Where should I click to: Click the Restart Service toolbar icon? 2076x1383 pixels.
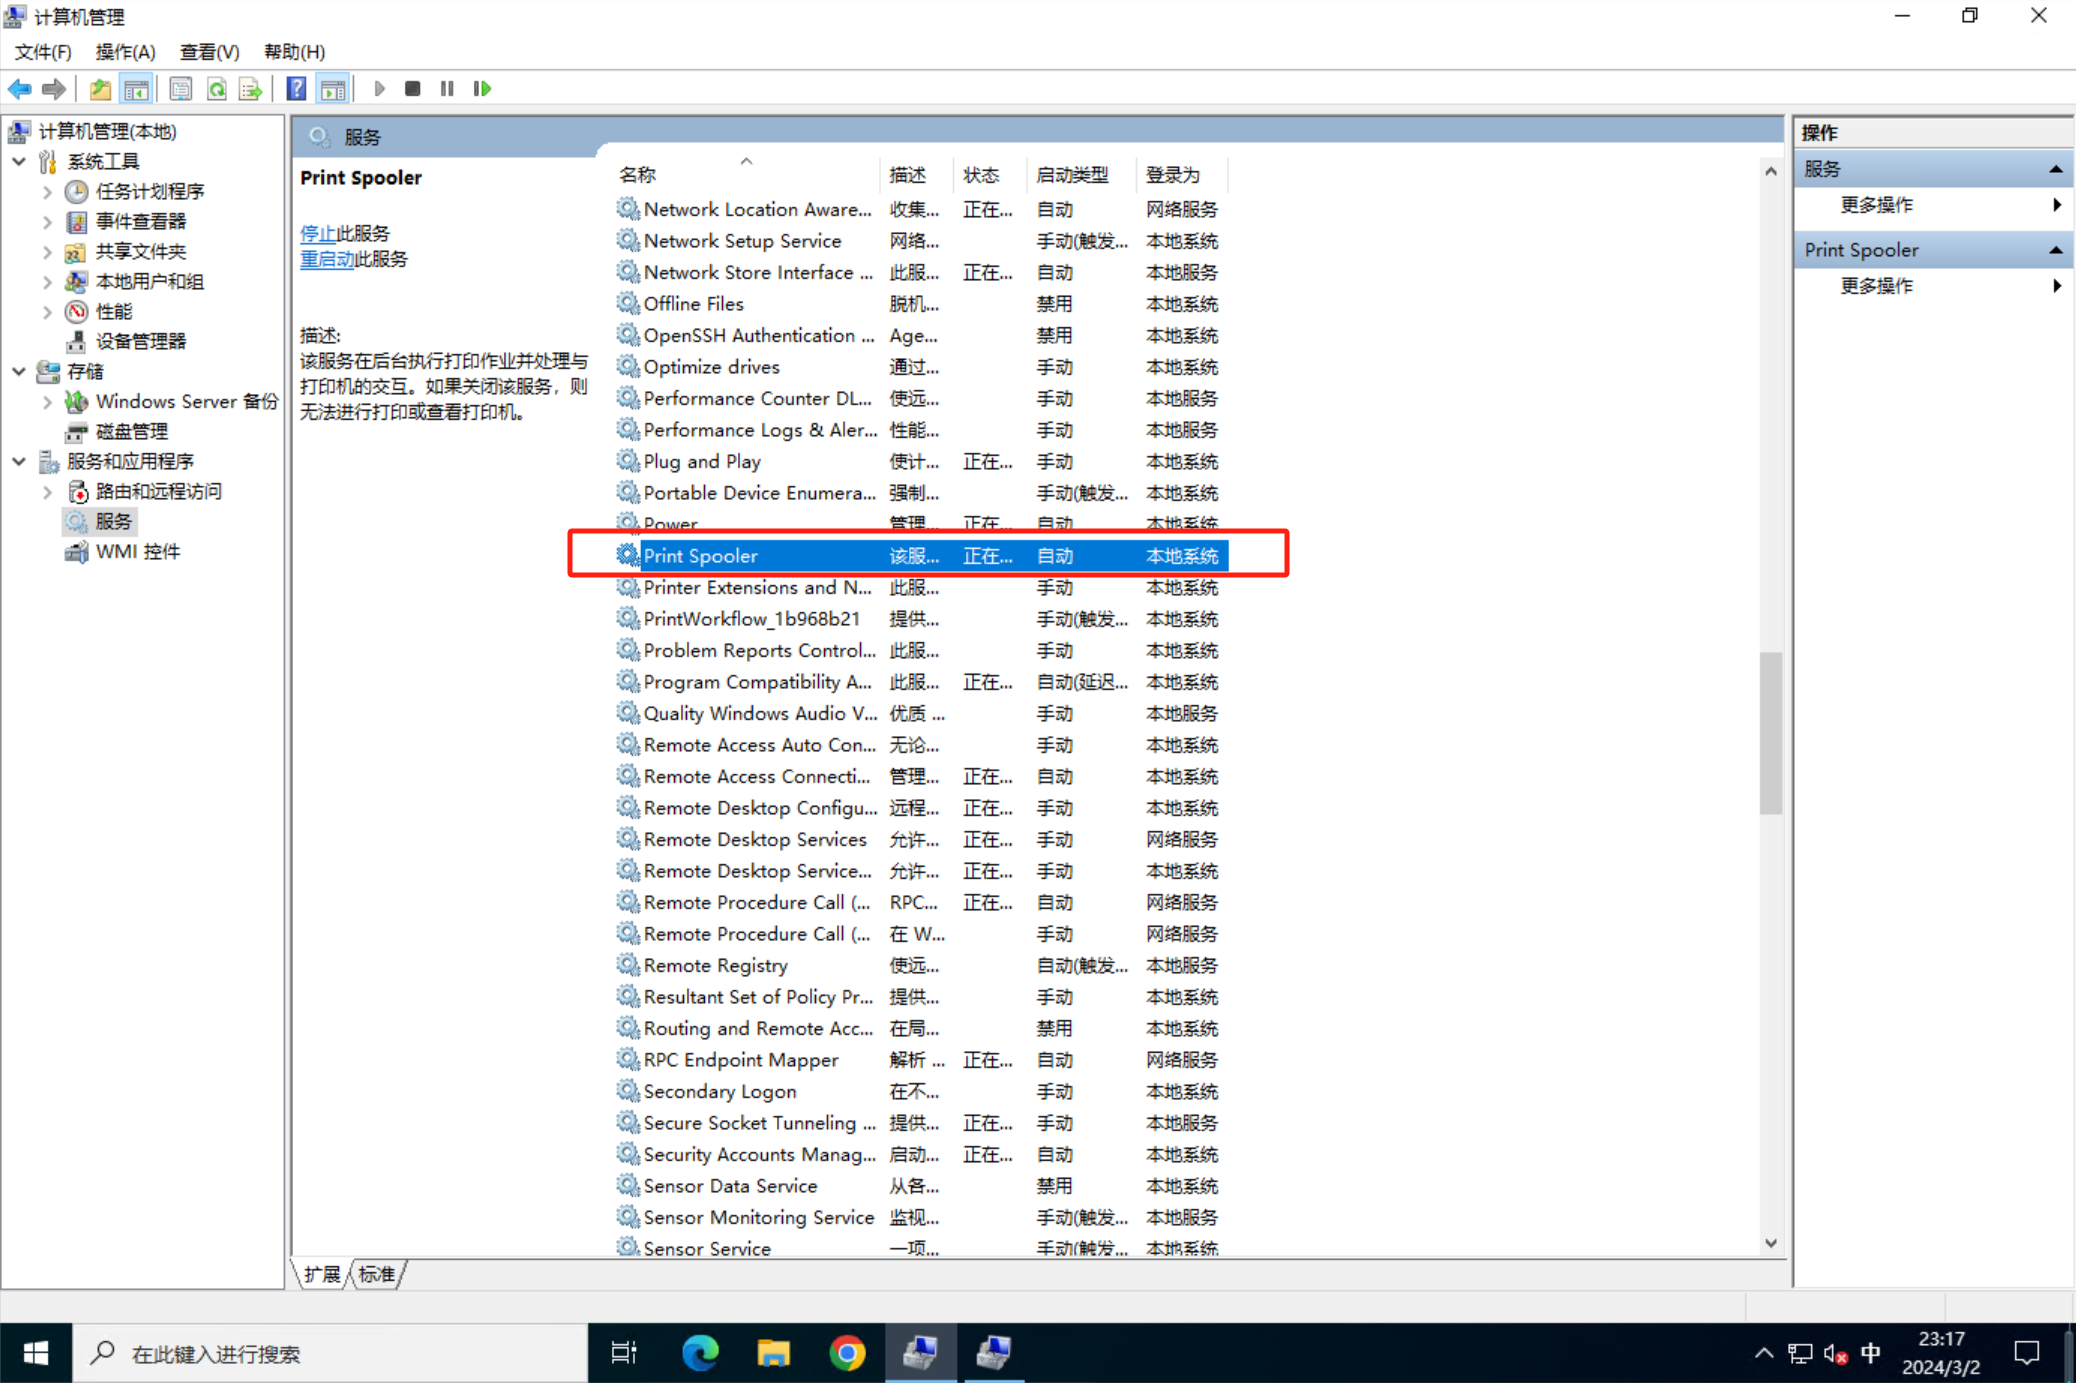pos(483,89)
